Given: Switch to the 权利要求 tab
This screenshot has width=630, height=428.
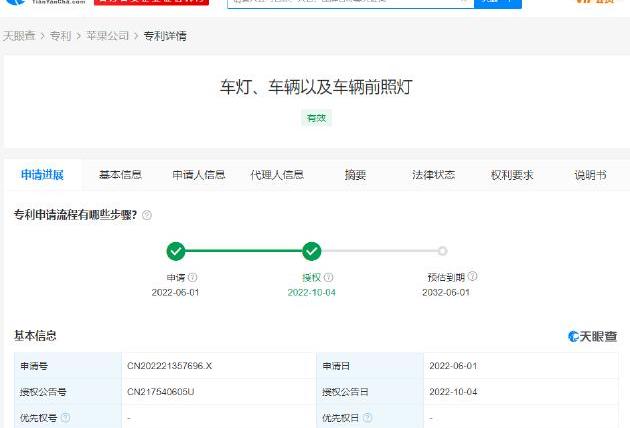Looking at the screenshot, I should coord(511,175).
